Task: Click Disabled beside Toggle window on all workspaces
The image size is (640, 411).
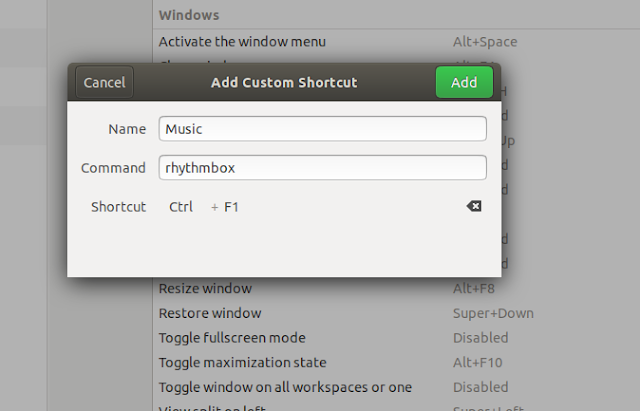Action: click(x=480, y=387)
